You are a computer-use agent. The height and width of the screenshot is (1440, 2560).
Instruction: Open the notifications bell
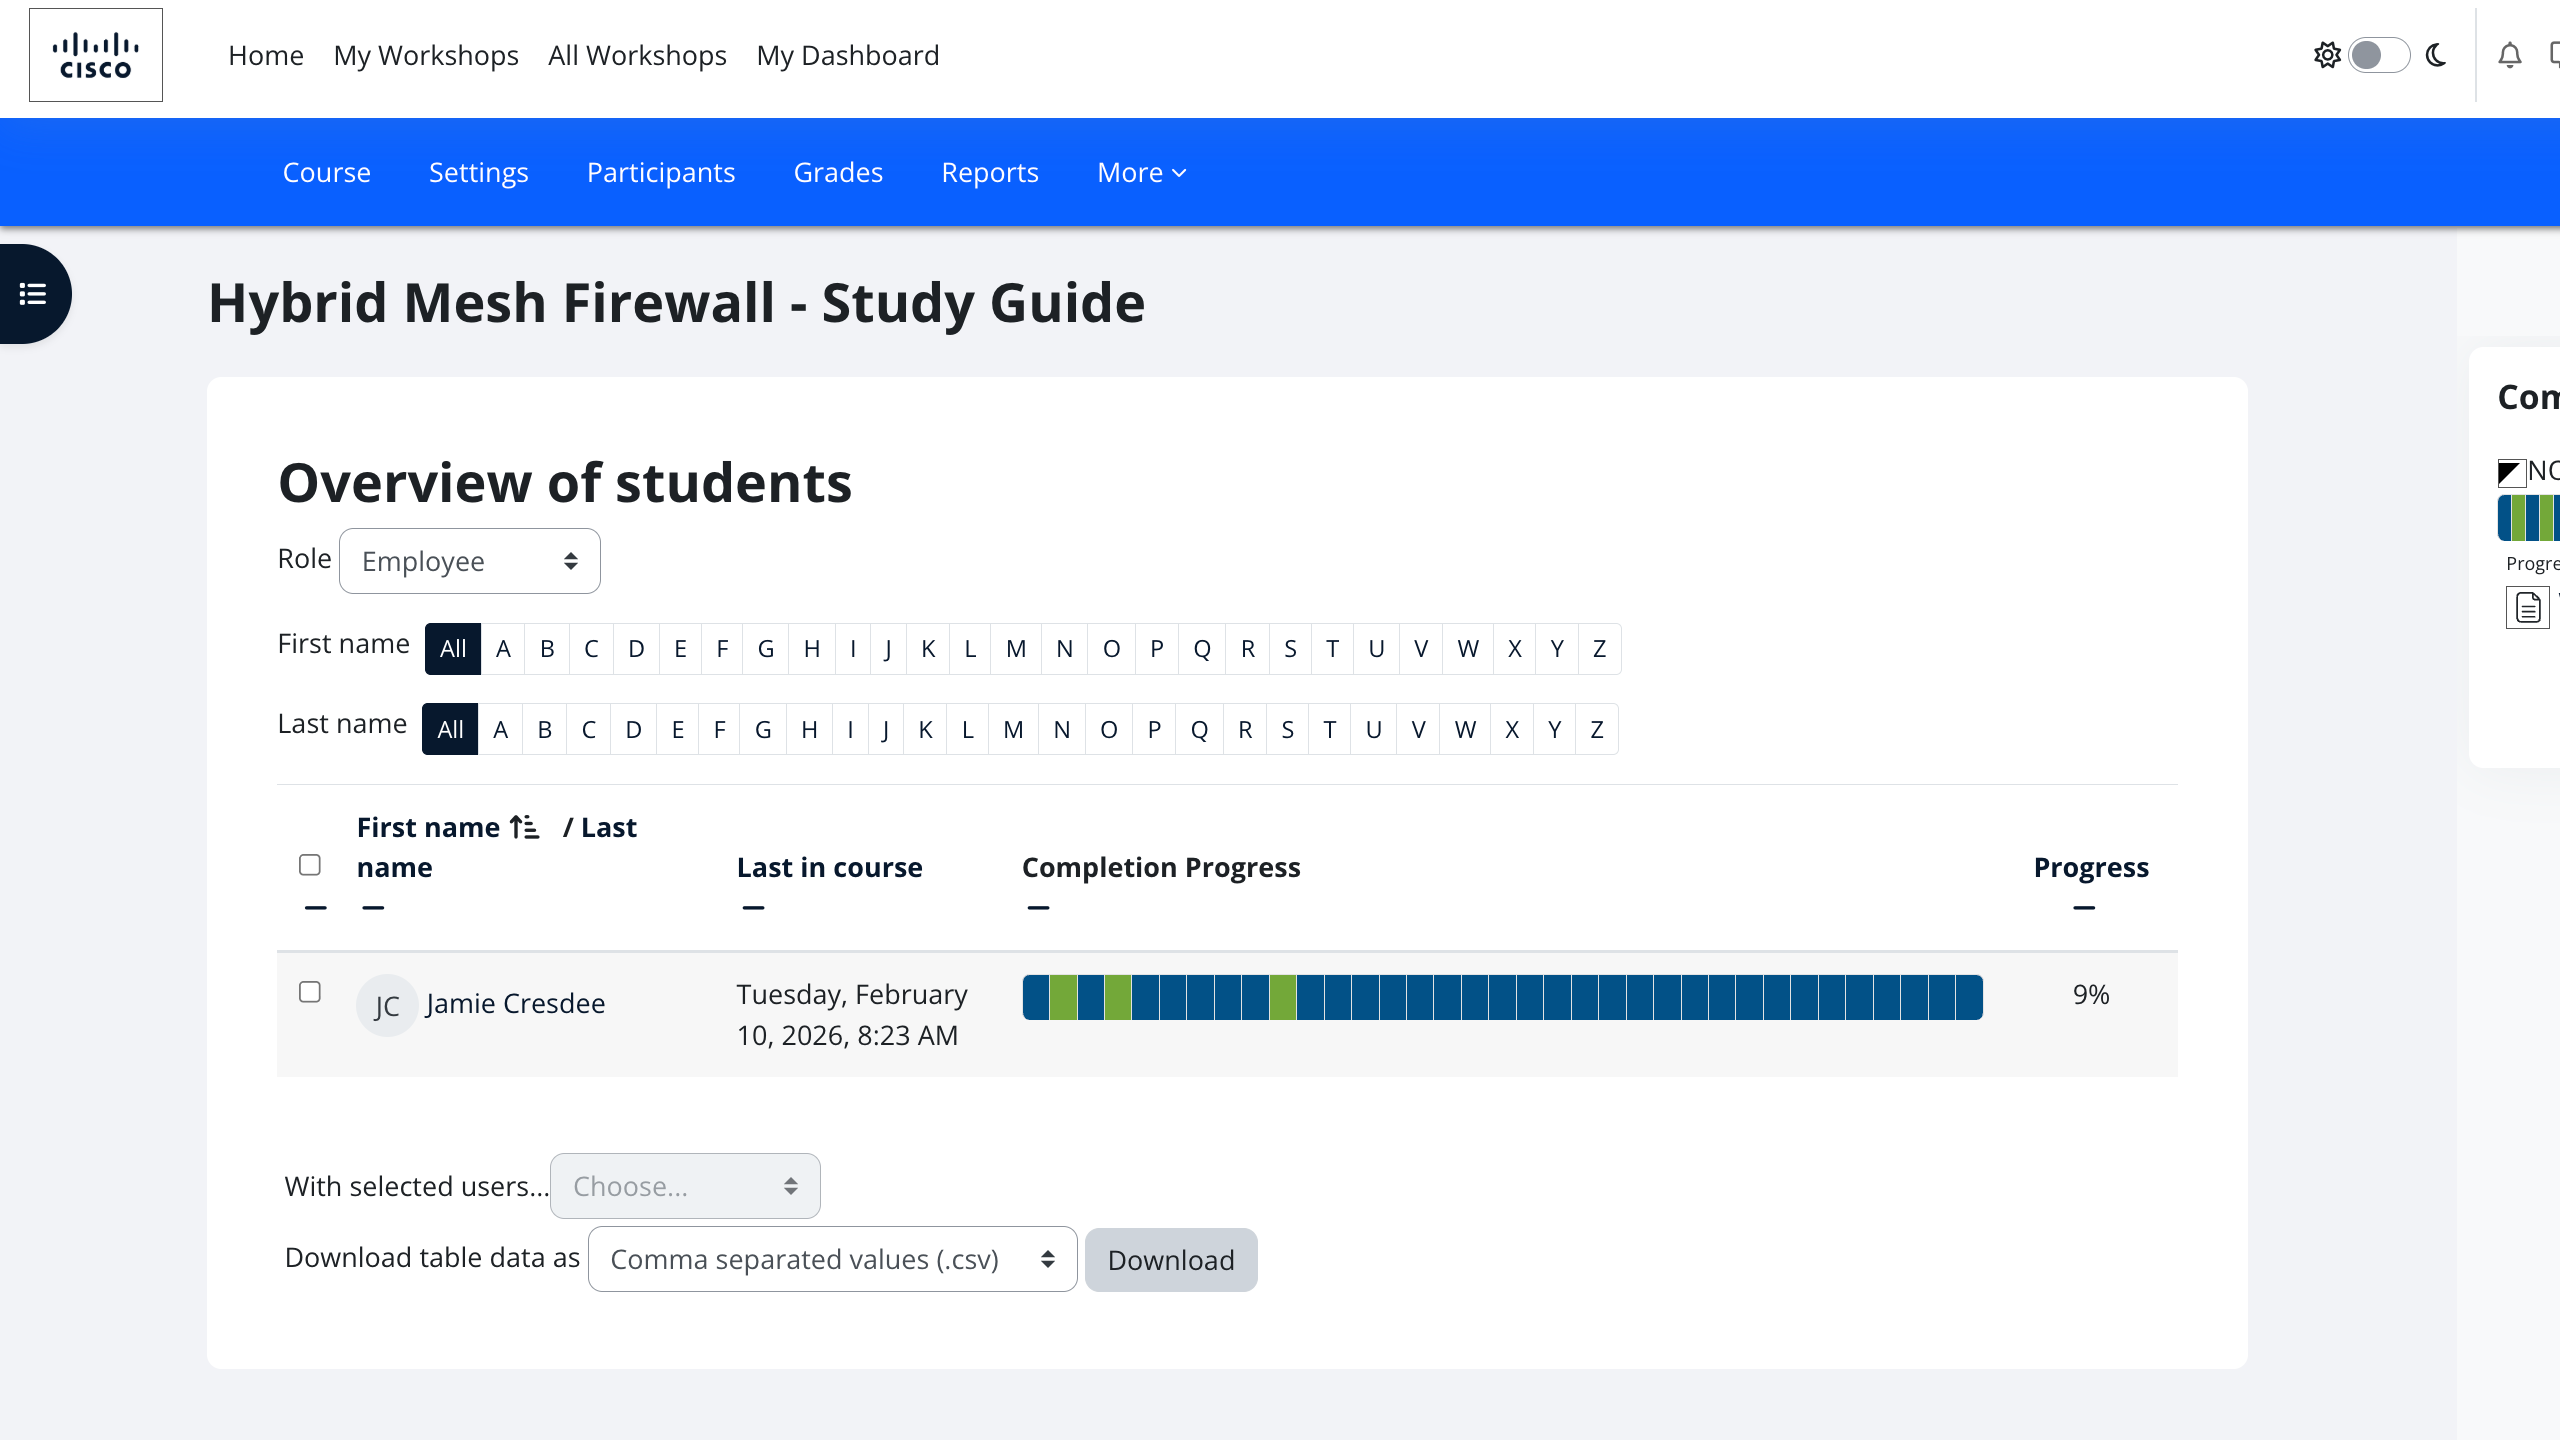(2509, 55)
